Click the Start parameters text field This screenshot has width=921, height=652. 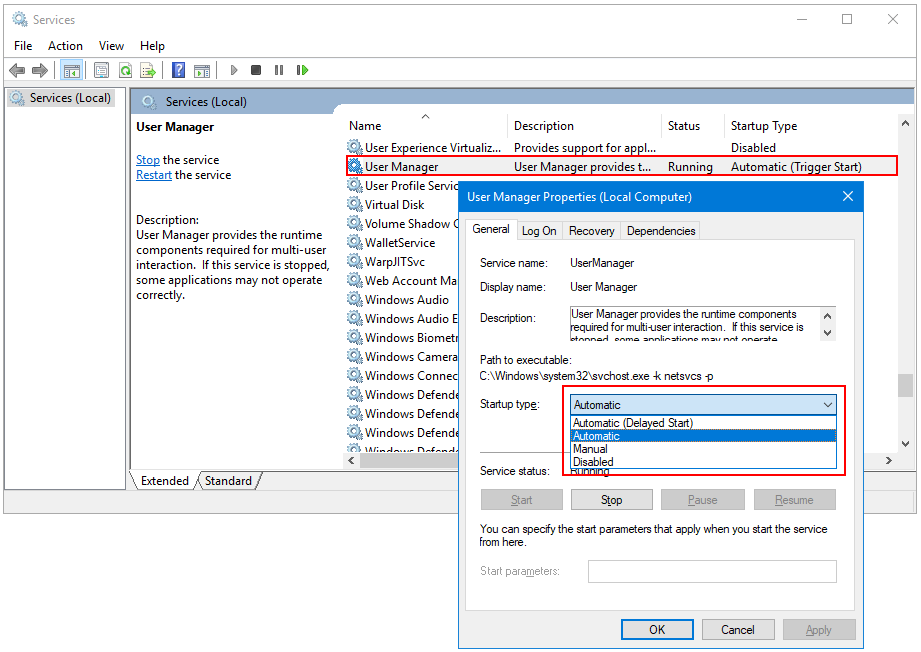click(x=711, y=571)
